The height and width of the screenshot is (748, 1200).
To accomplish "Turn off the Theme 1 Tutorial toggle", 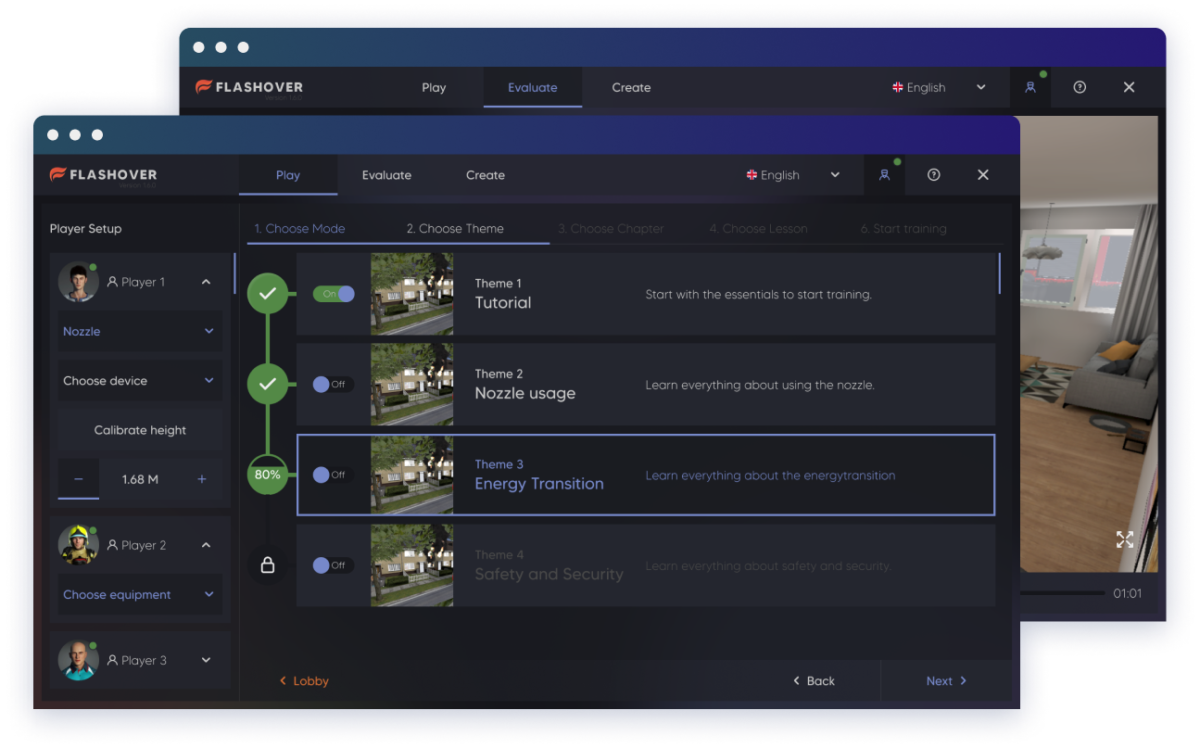I will (x=334, y=294).
